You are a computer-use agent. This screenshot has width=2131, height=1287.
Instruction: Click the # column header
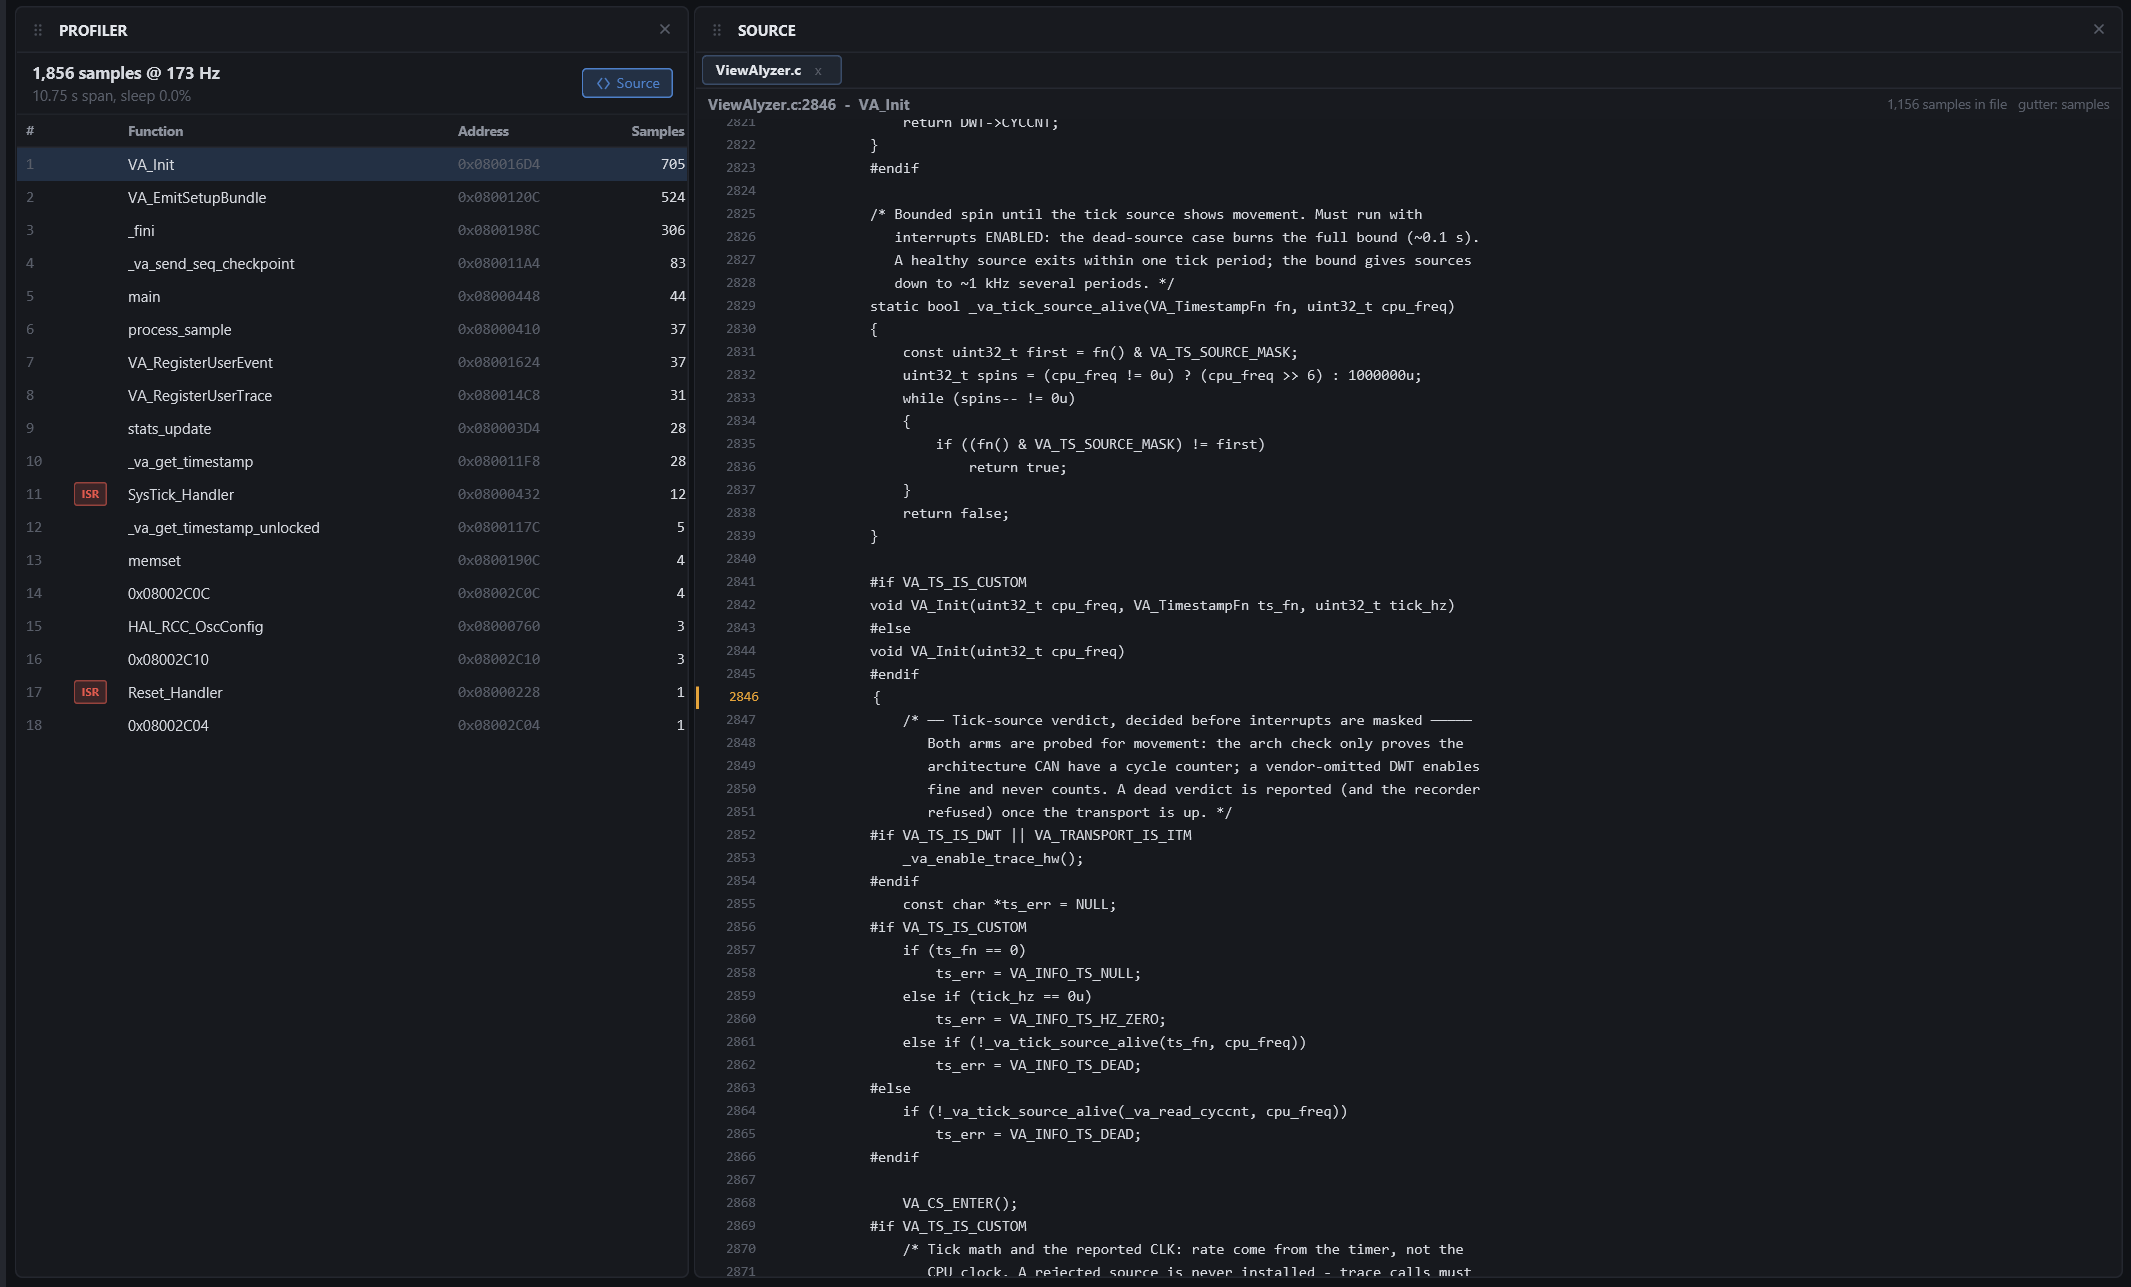30,131
